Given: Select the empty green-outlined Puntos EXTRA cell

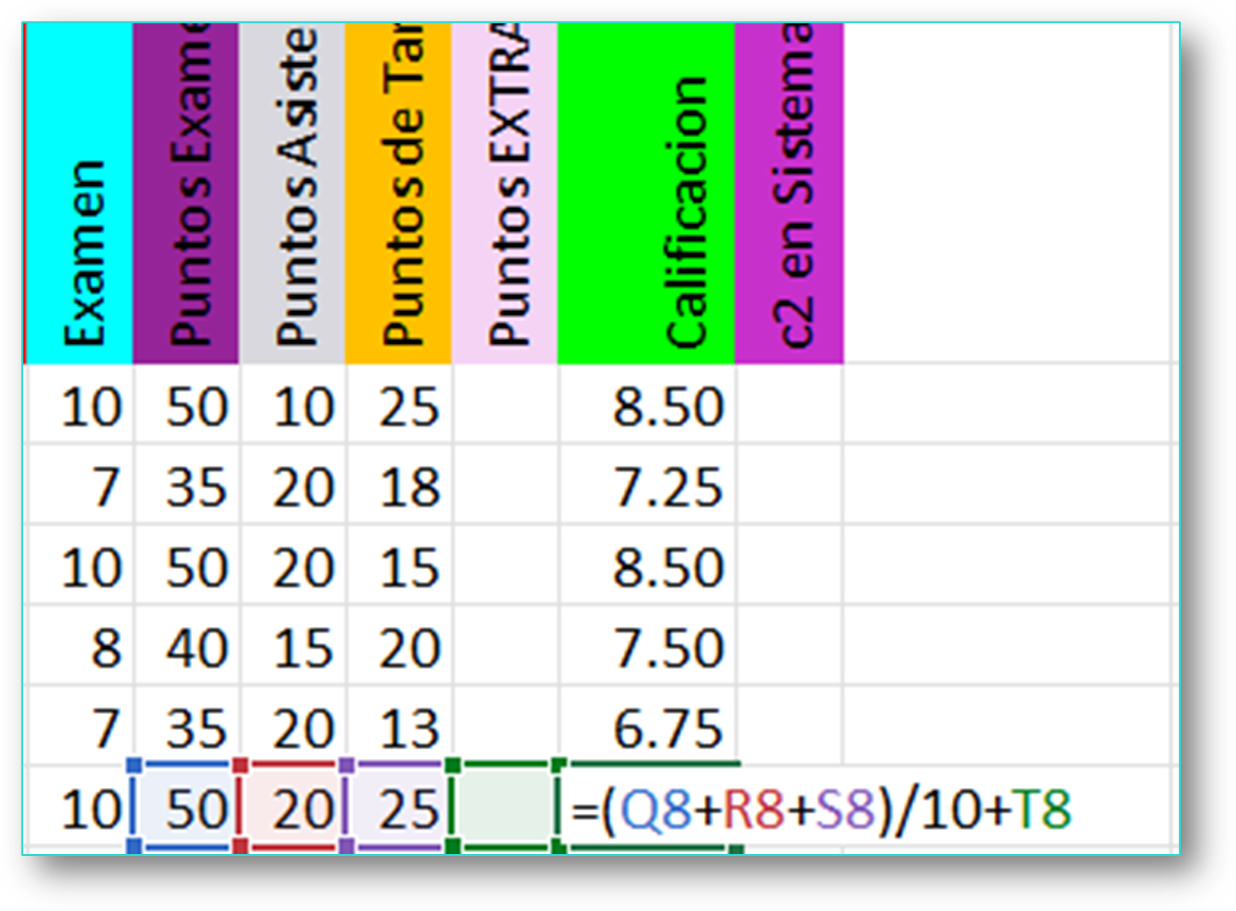Looking at the screenshot, I should point(505,809).
